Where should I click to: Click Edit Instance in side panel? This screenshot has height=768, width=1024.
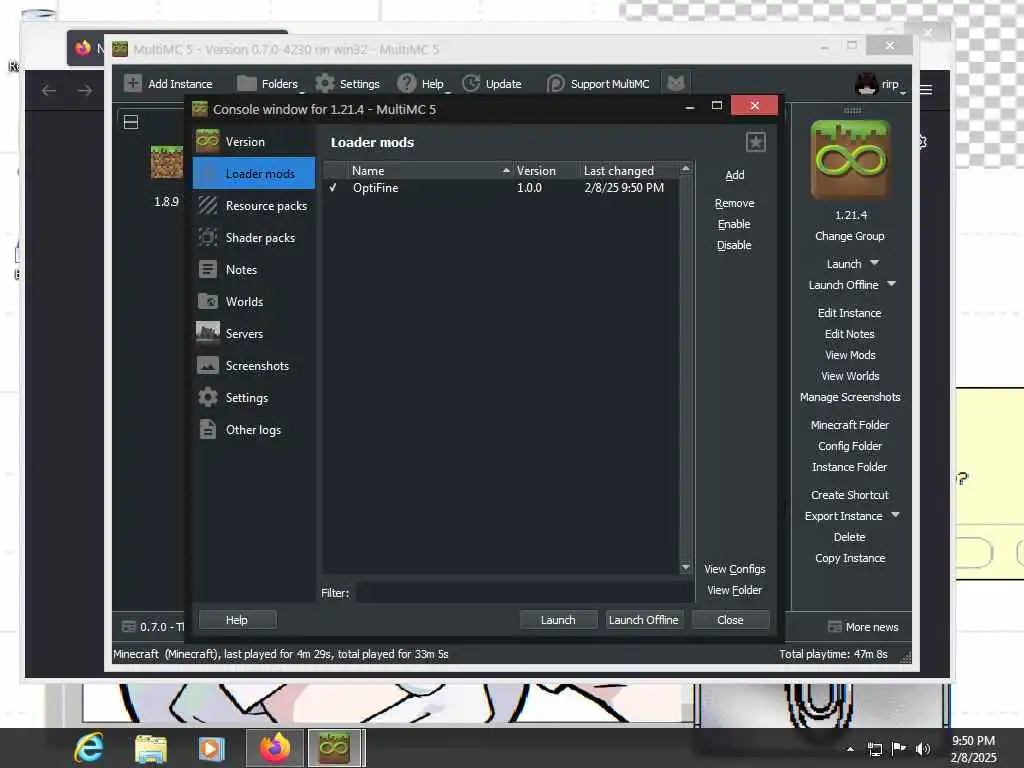[850, 313]
